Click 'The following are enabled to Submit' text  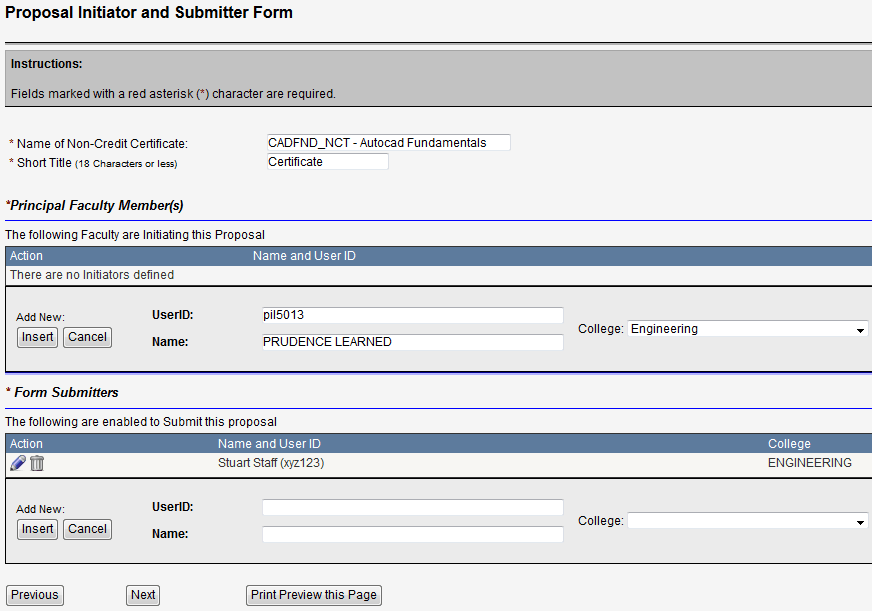(x=141, y=421)
